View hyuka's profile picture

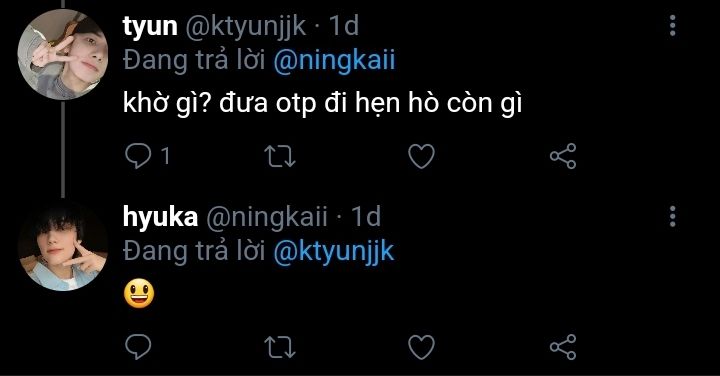click(63, 245)
